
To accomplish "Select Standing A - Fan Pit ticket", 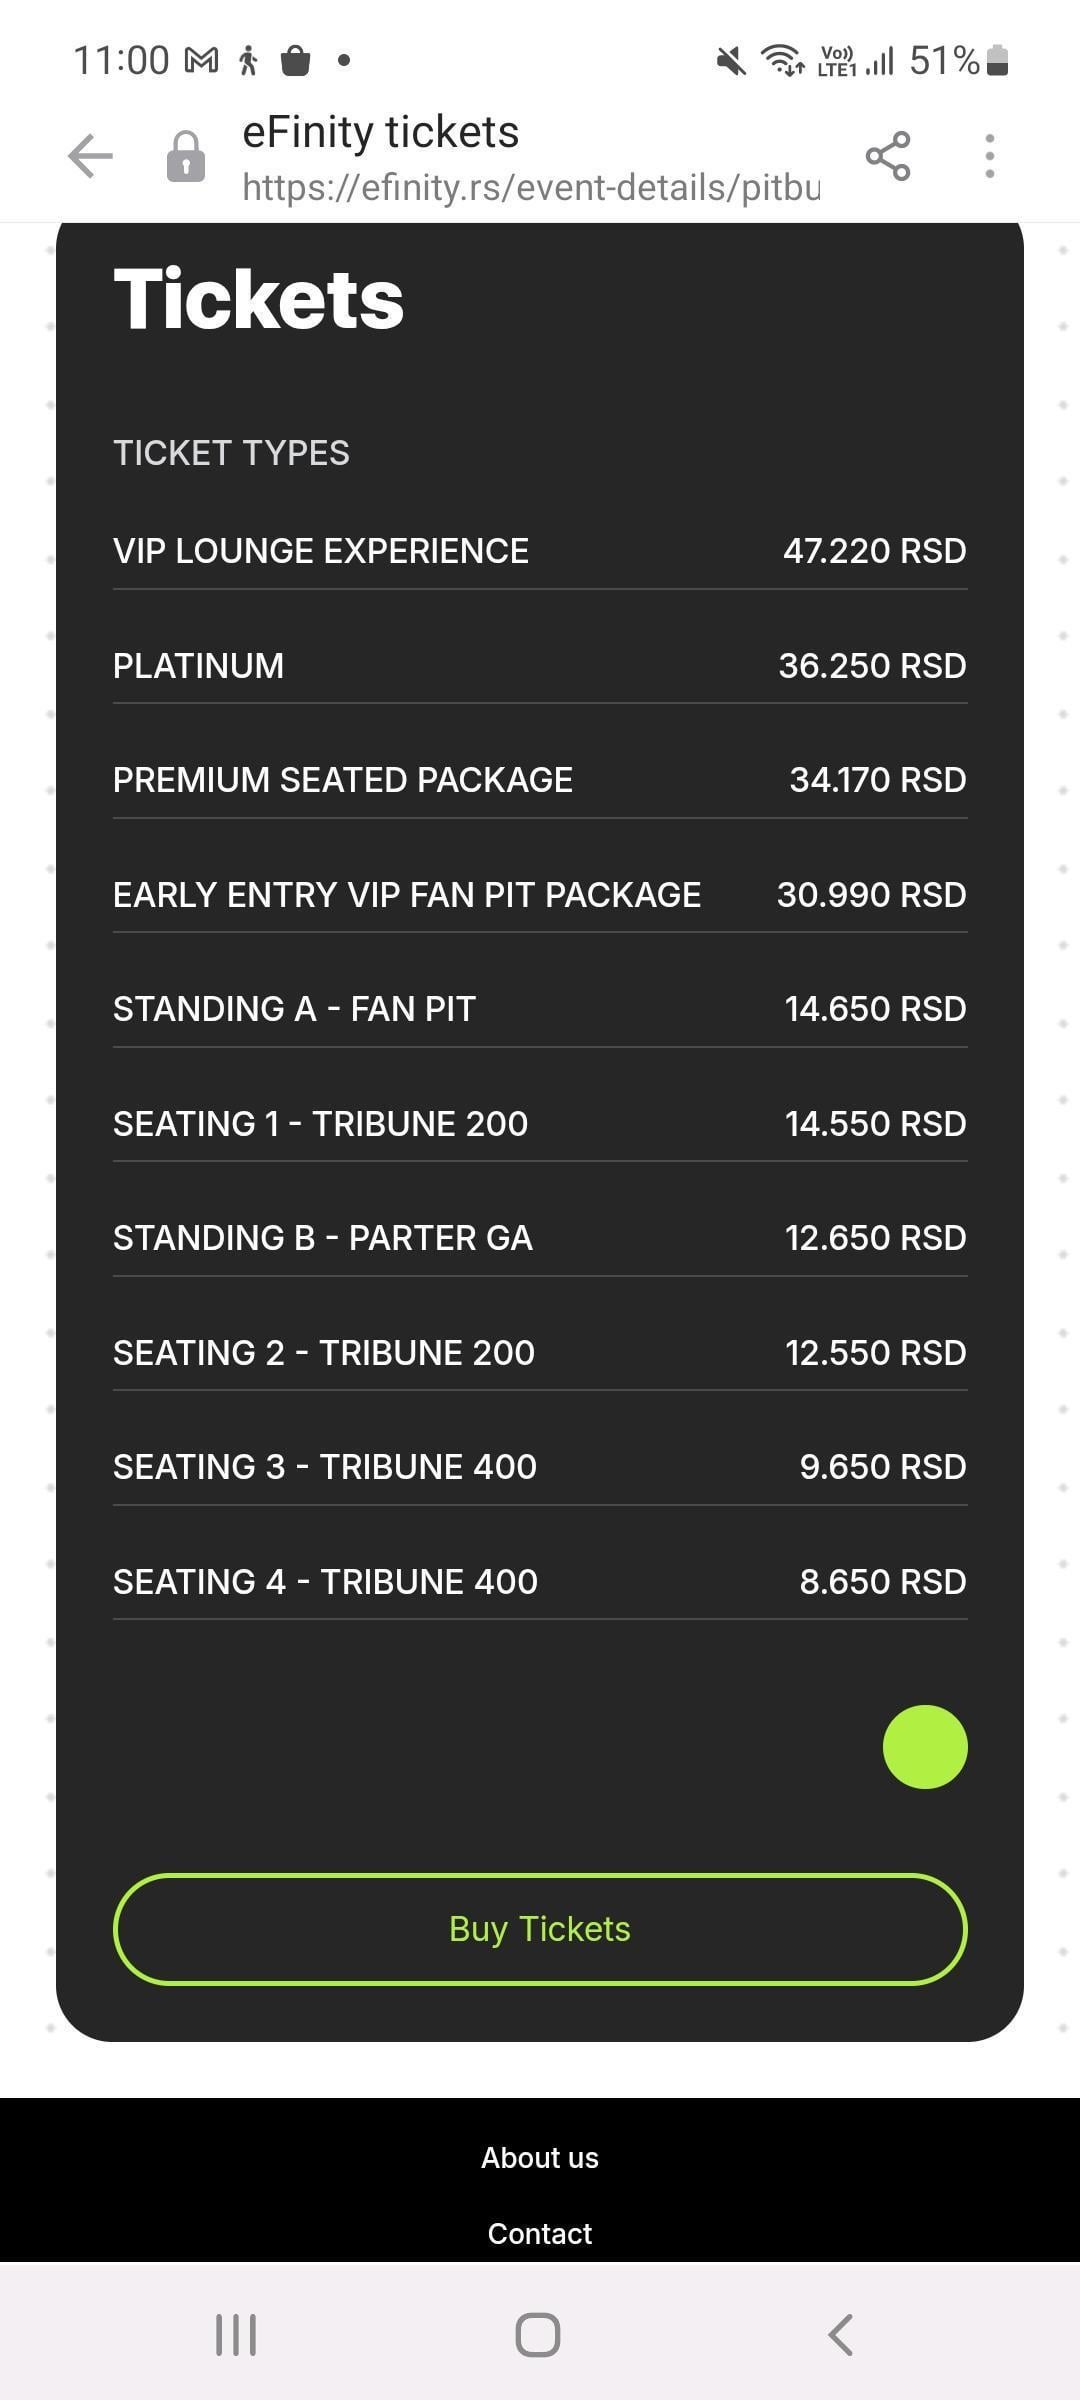I will (x=540, y=1009).
